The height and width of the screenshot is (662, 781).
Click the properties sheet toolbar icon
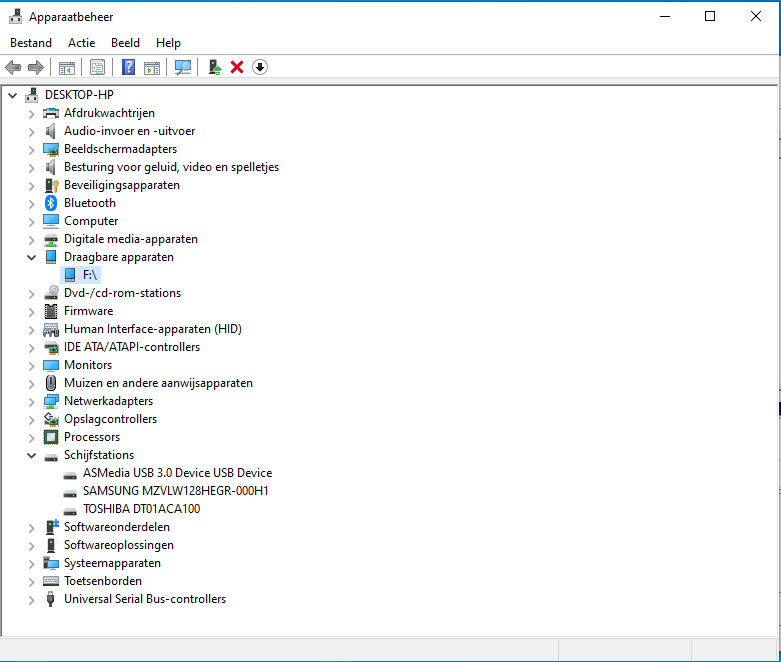click(x=97, y=67)
